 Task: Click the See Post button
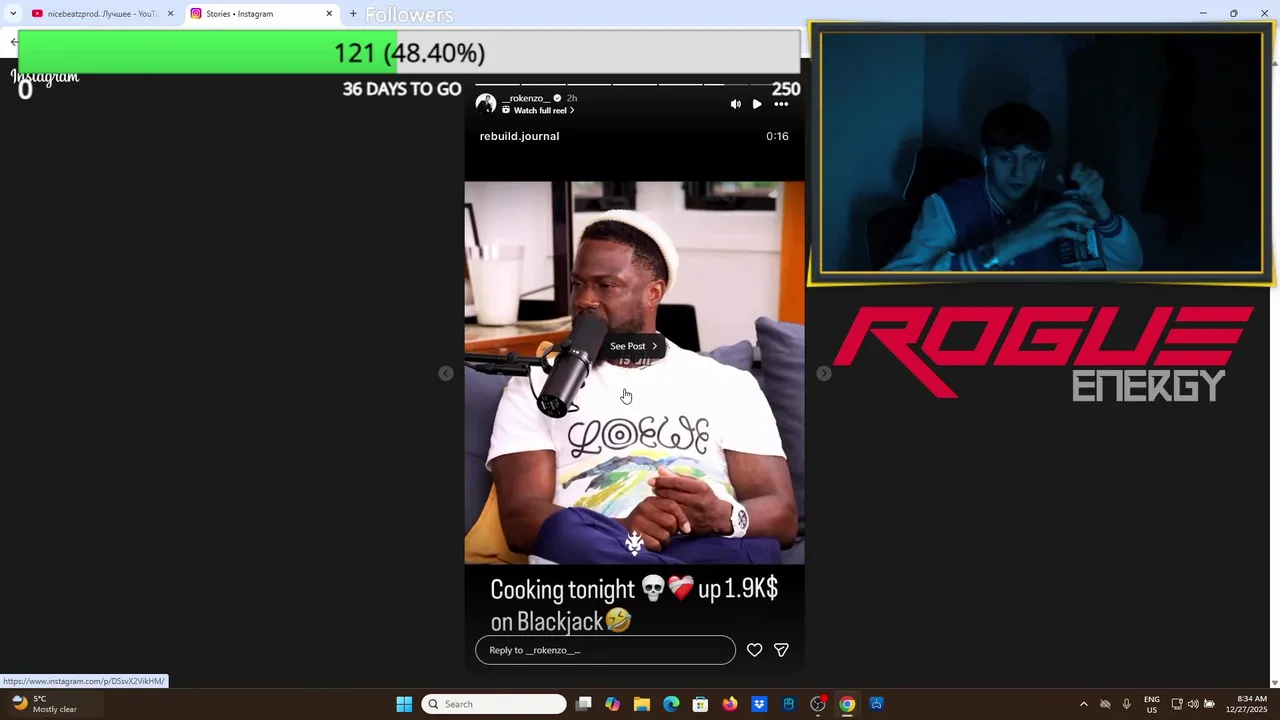[634, 346]
